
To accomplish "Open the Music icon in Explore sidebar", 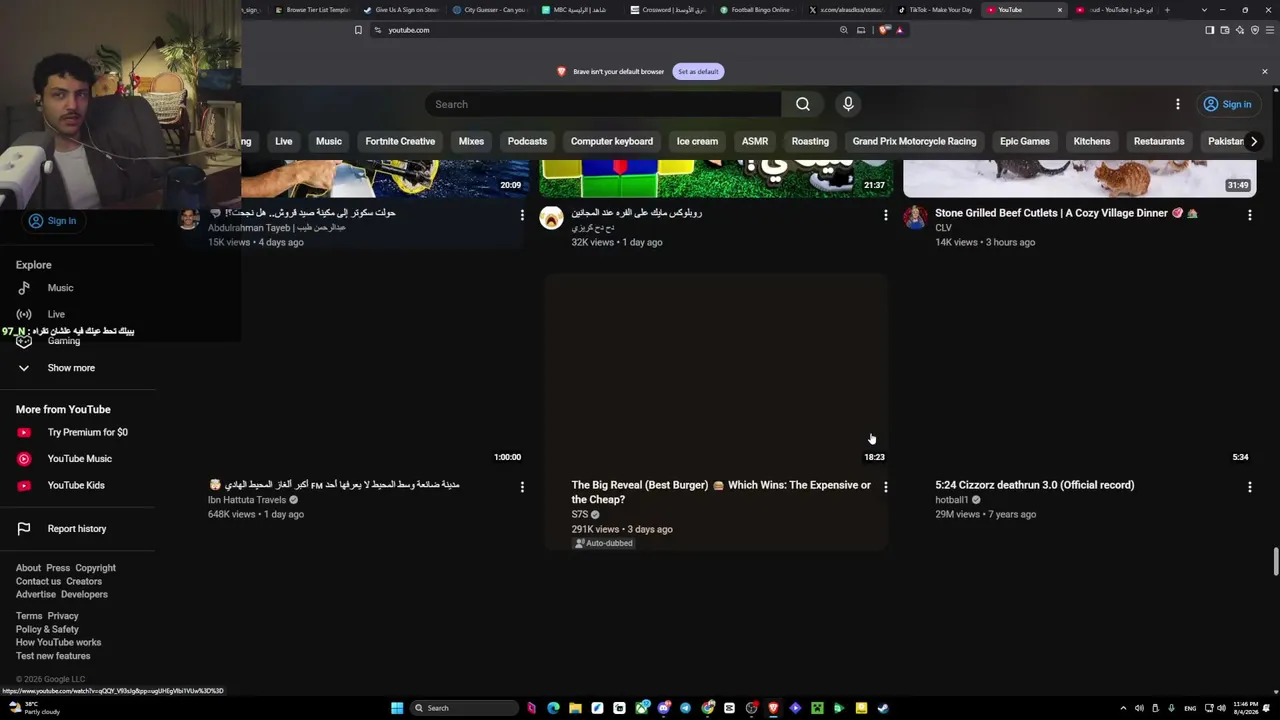I will coord(24,288).
